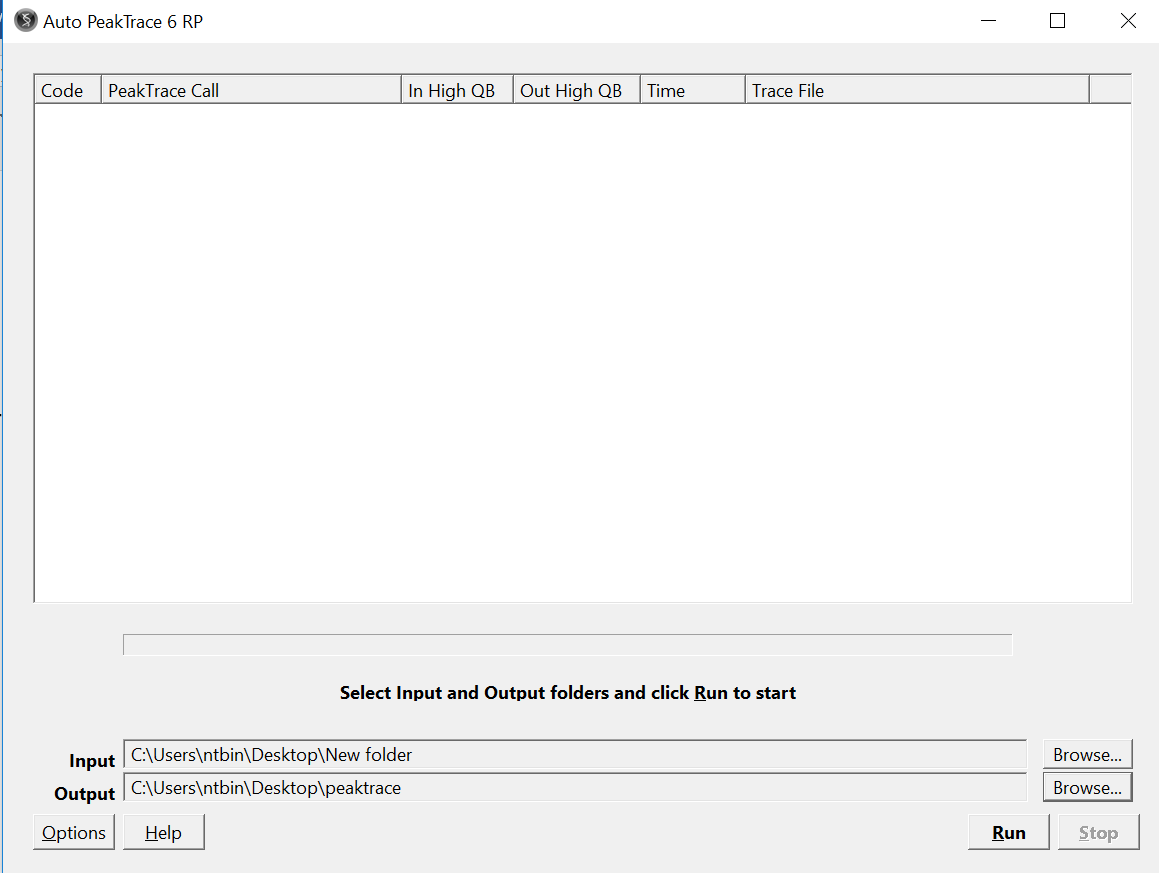Image resolution: width=1159 pixels, height=873 pixels.
Task: Sort results by Time column header
Action: [693, 90]
